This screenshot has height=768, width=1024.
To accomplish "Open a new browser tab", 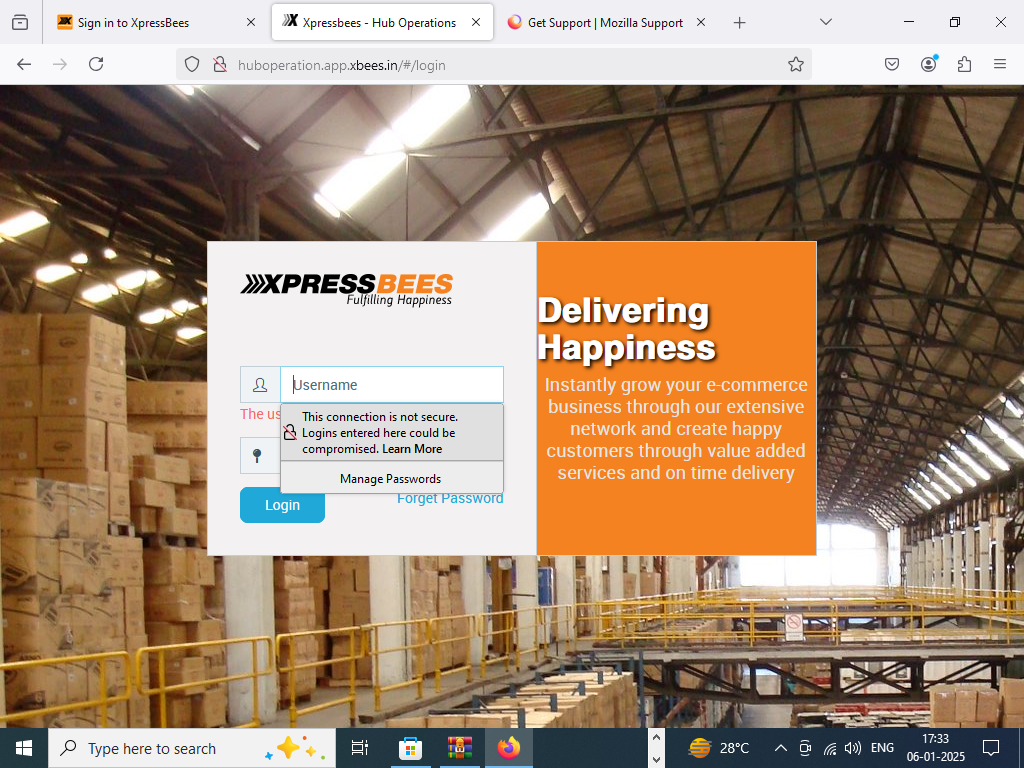I will pos(739,23).
